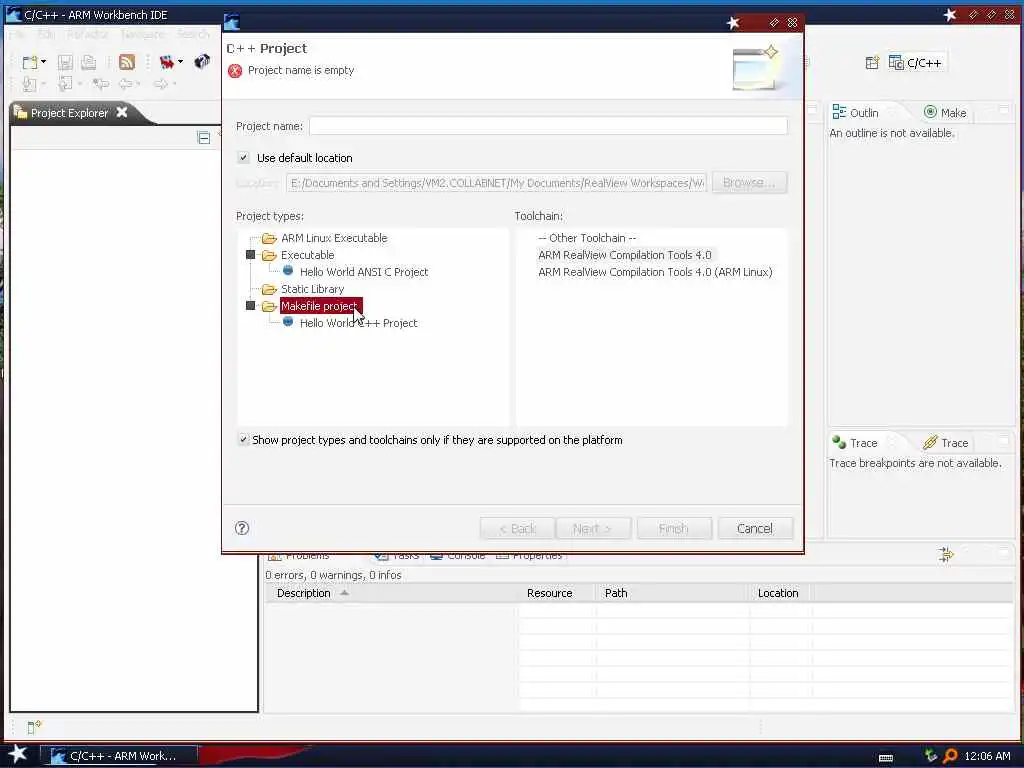Click the dialog Help question mark icon
This screenshot has width=1024, height=768.
click(242, 528)
